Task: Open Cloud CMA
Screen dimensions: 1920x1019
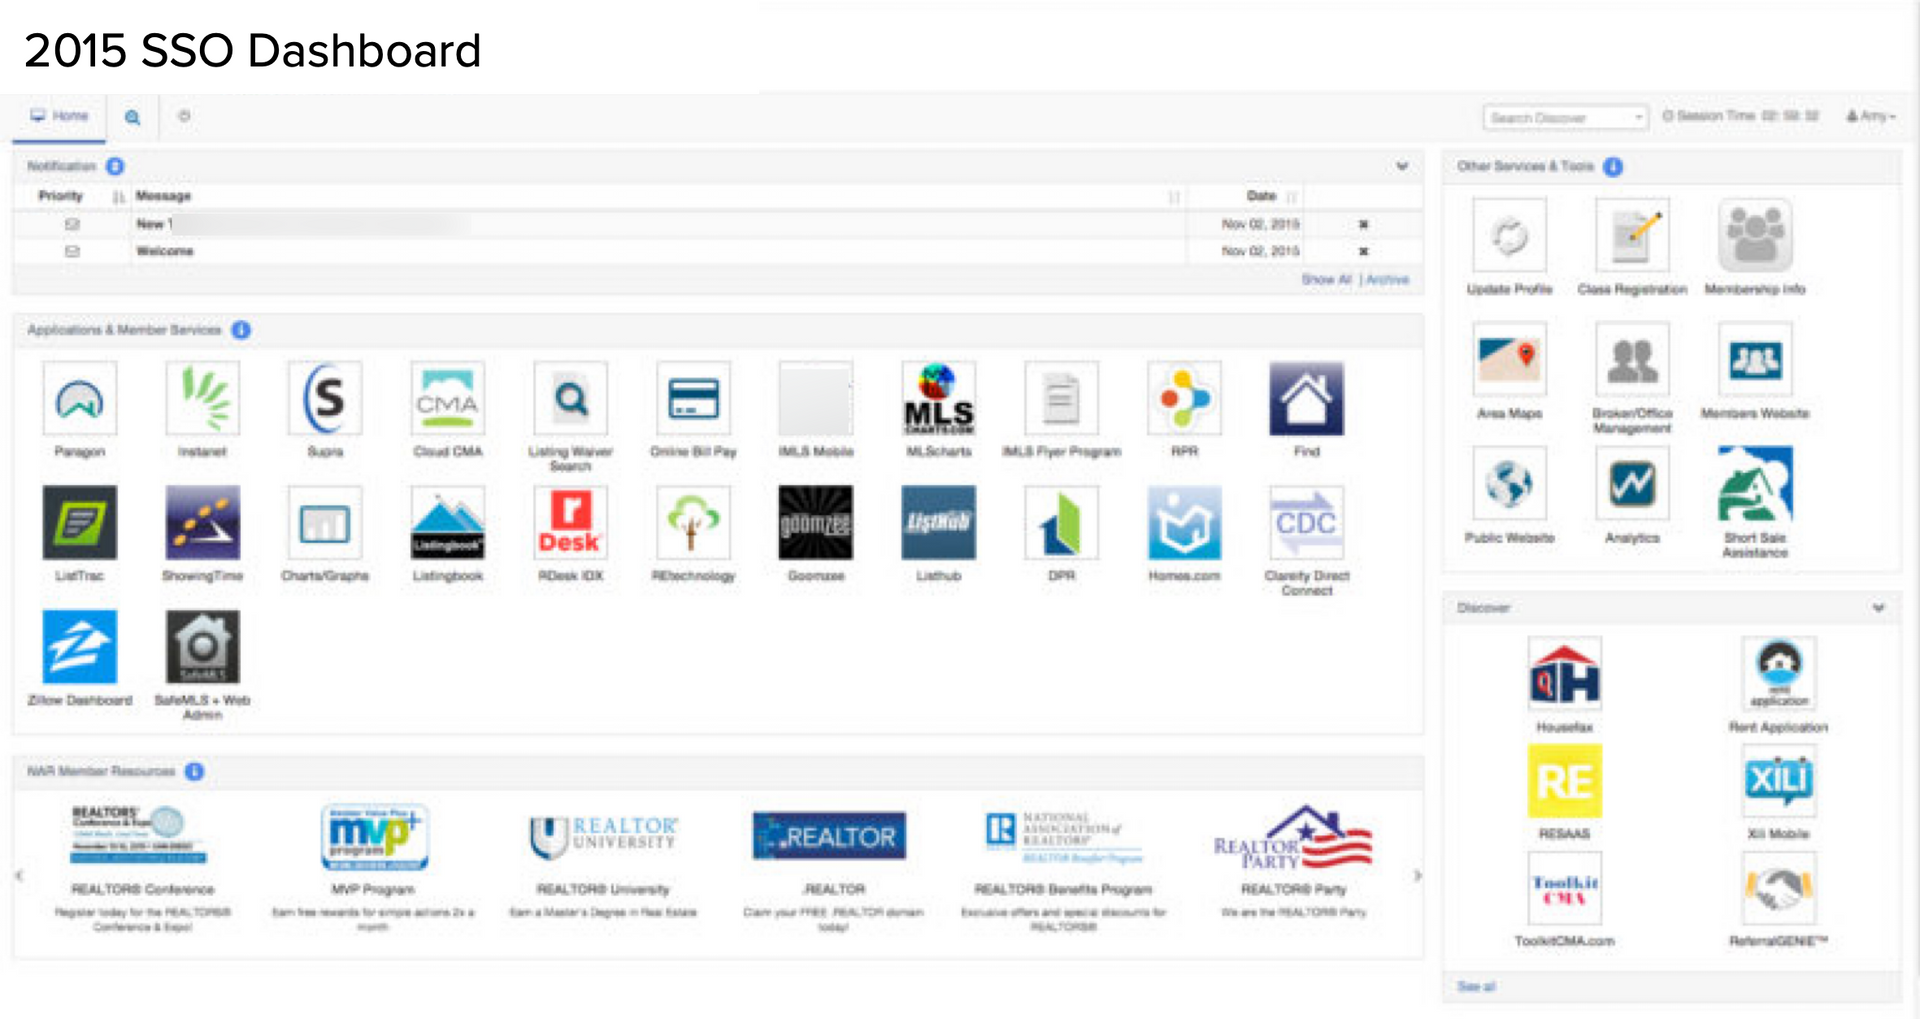Action: 448,399
